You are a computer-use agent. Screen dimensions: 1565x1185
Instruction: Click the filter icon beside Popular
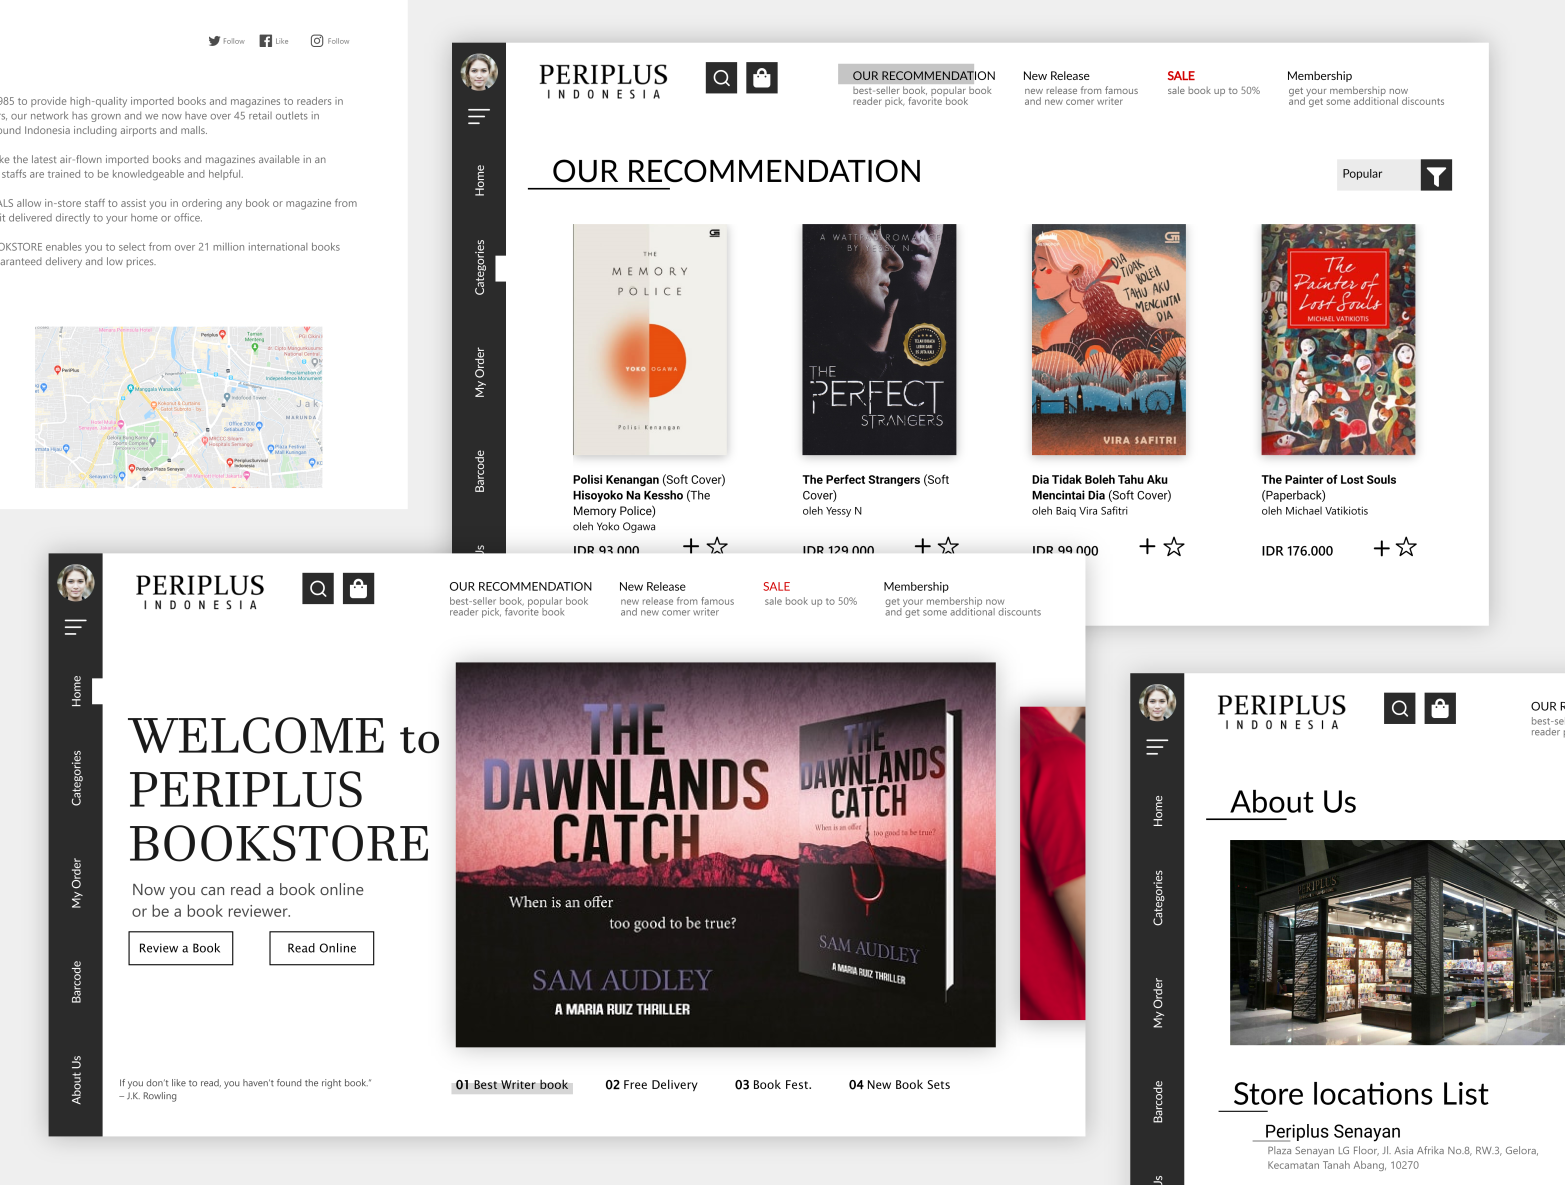(1436, 174)
